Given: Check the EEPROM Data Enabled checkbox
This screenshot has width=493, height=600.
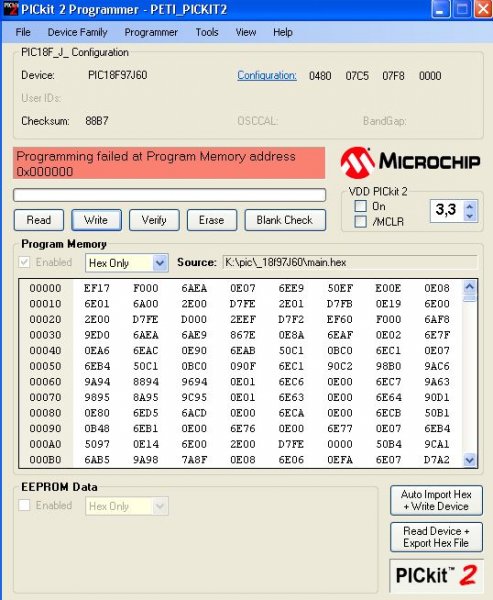Looking at the screenshot, I should (x=24, y=505).
